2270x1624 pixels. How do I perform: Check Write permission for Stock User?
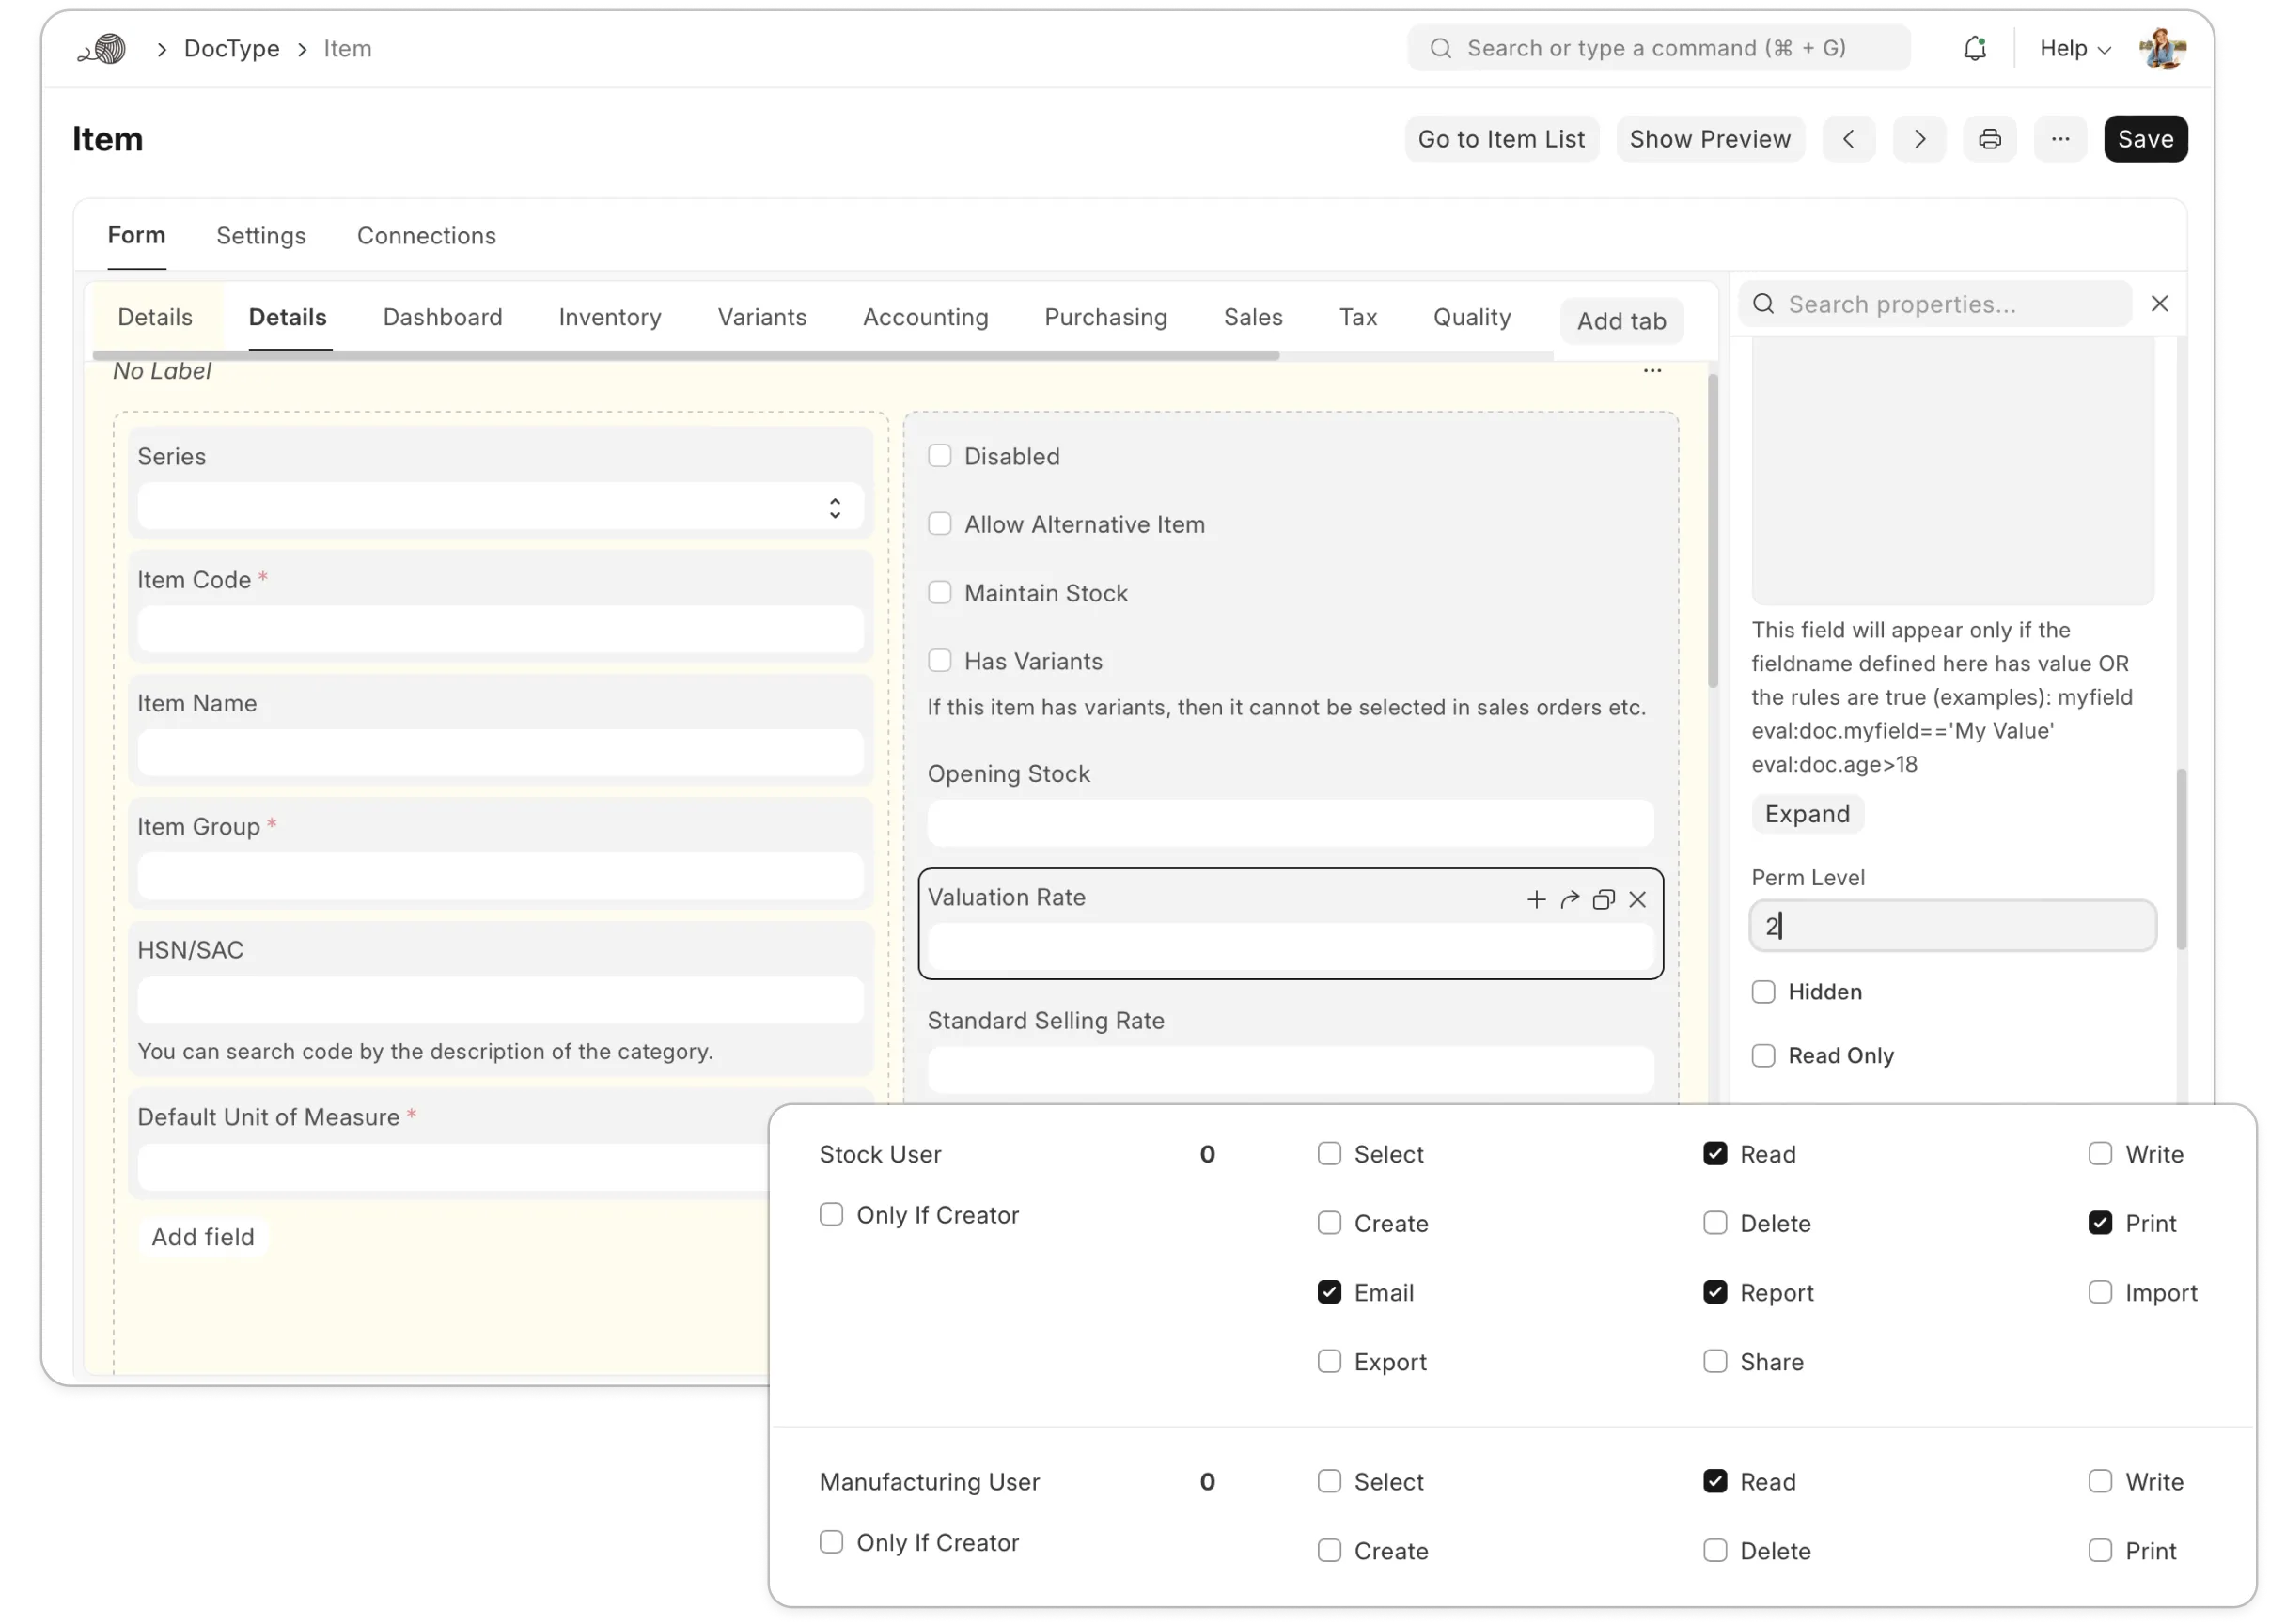[2099, 1153]
